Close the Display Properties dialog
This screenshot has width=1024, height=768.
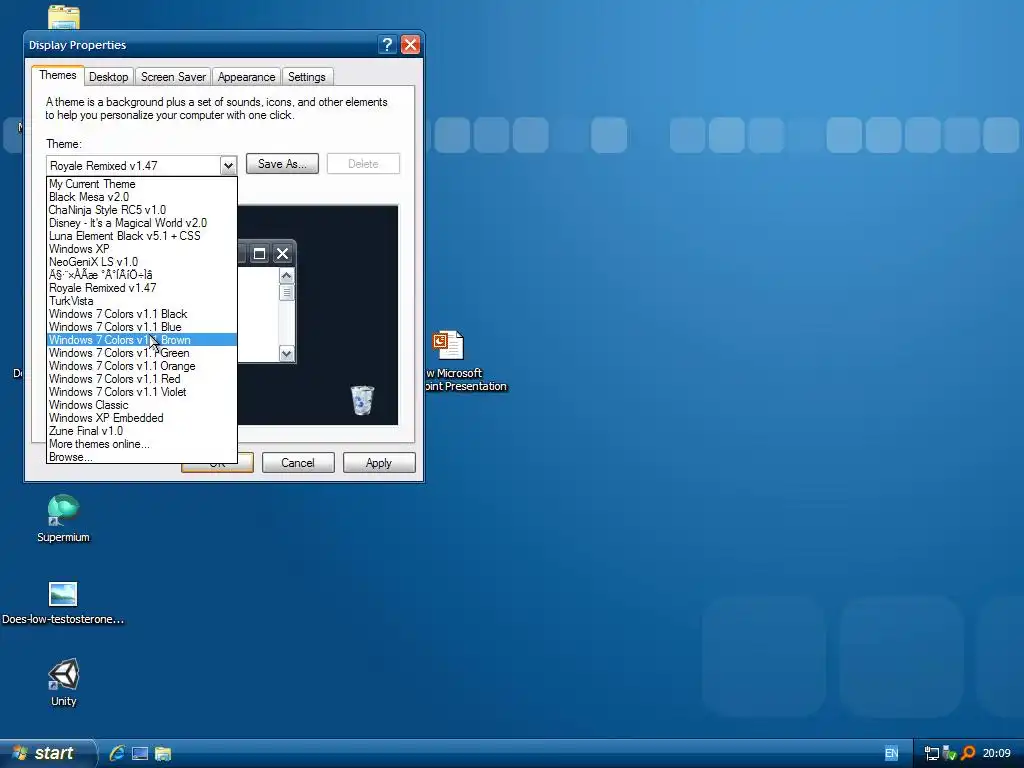tap(410, 44)
